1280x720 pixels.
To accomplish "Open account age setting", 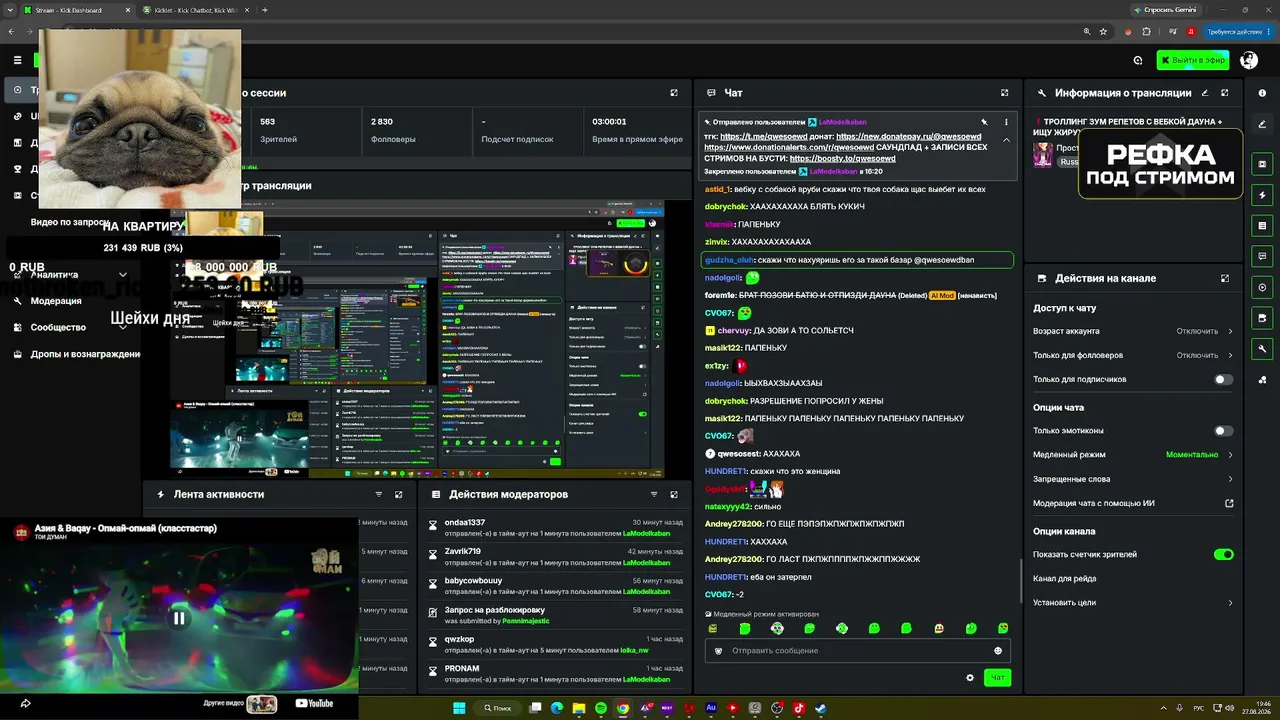I will pos(1133,331).
